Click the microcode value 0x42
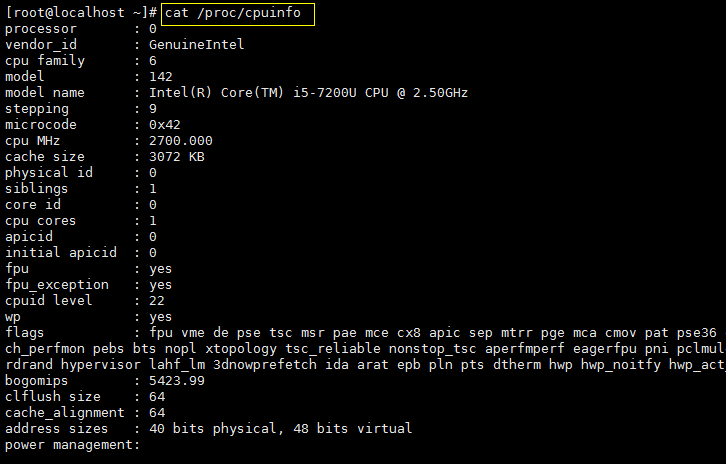 164,125
